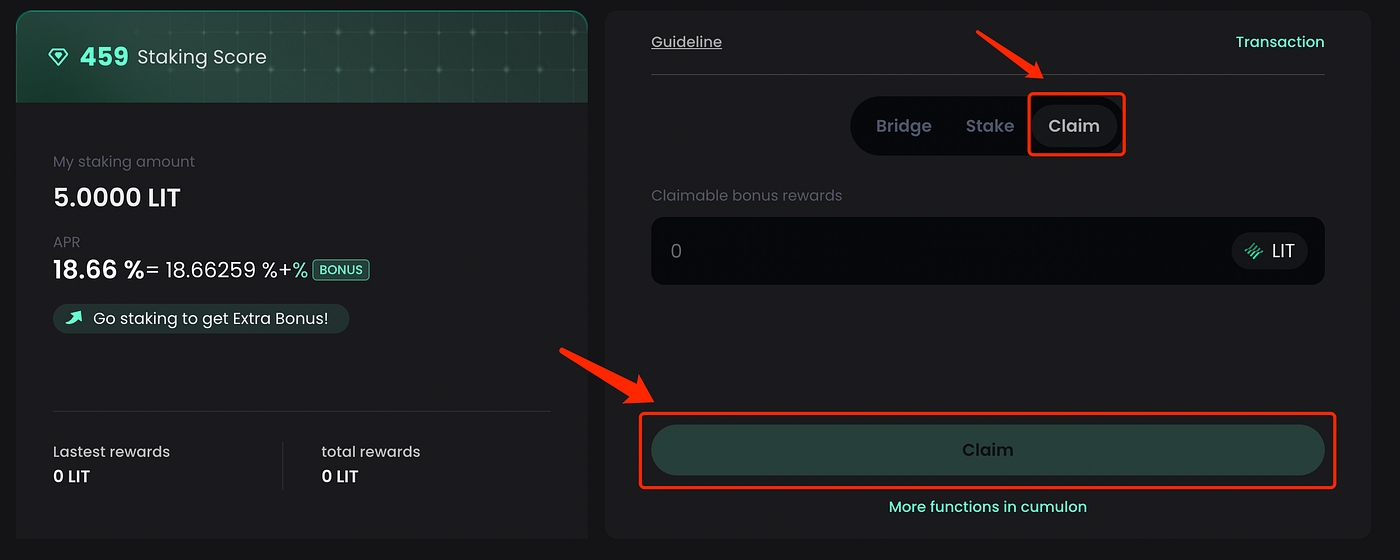The image size is (1400, 560).
Task: Click the green BONUS badge
Action: pyautogui.click(x=341, y=269)
